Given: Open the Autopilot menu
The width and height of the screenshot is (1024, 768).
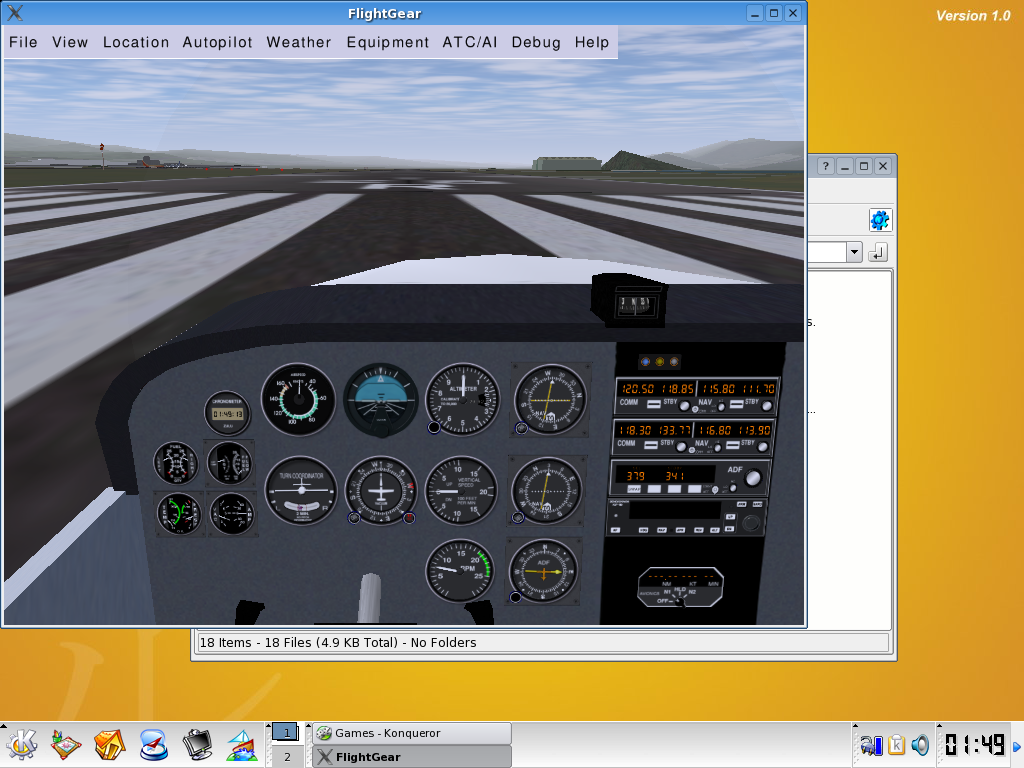Looking at the screenshot, I should (x=217, y=42).
